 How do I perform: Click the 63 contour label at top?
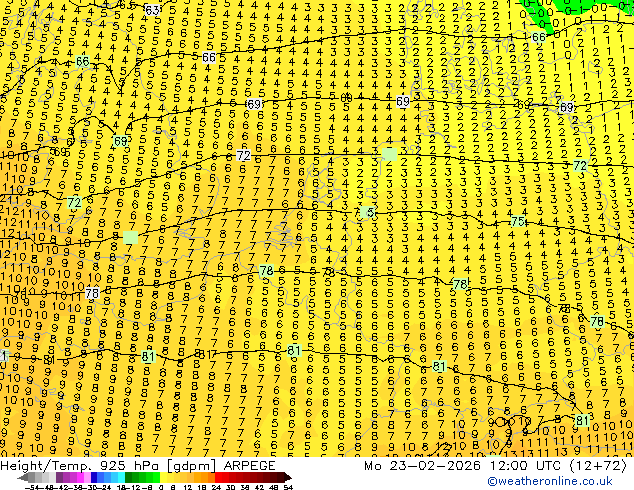pos(152,10)
